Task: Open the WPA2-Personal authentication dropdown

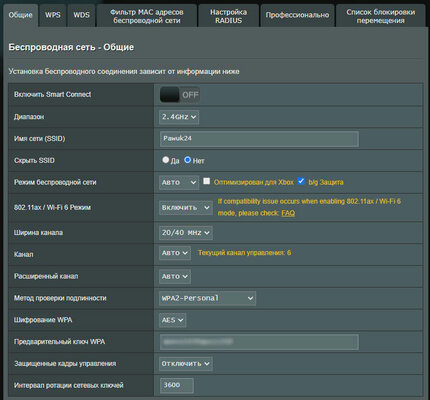Action: tap(207, 298)
